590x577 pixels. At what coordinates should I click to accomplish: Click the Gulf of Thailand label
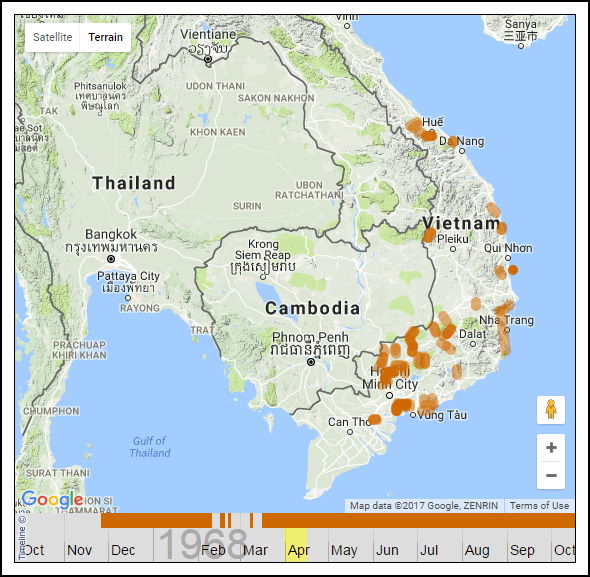150,447
